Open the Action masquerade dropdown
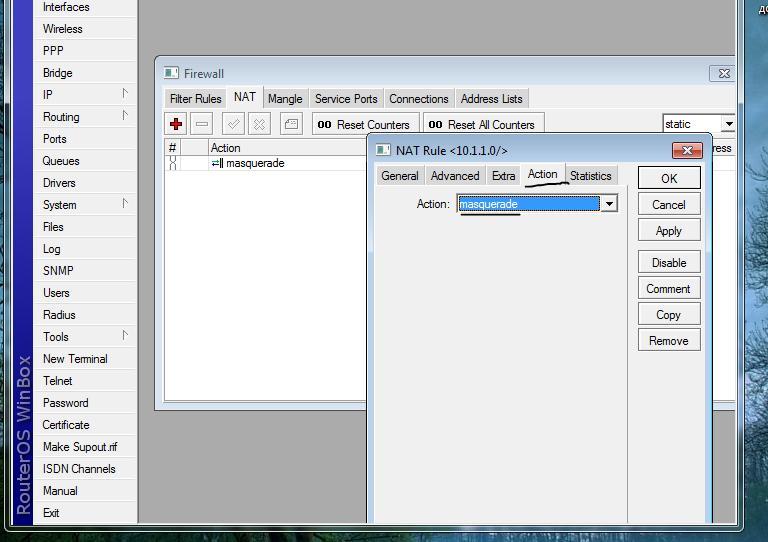 [608, 204]
